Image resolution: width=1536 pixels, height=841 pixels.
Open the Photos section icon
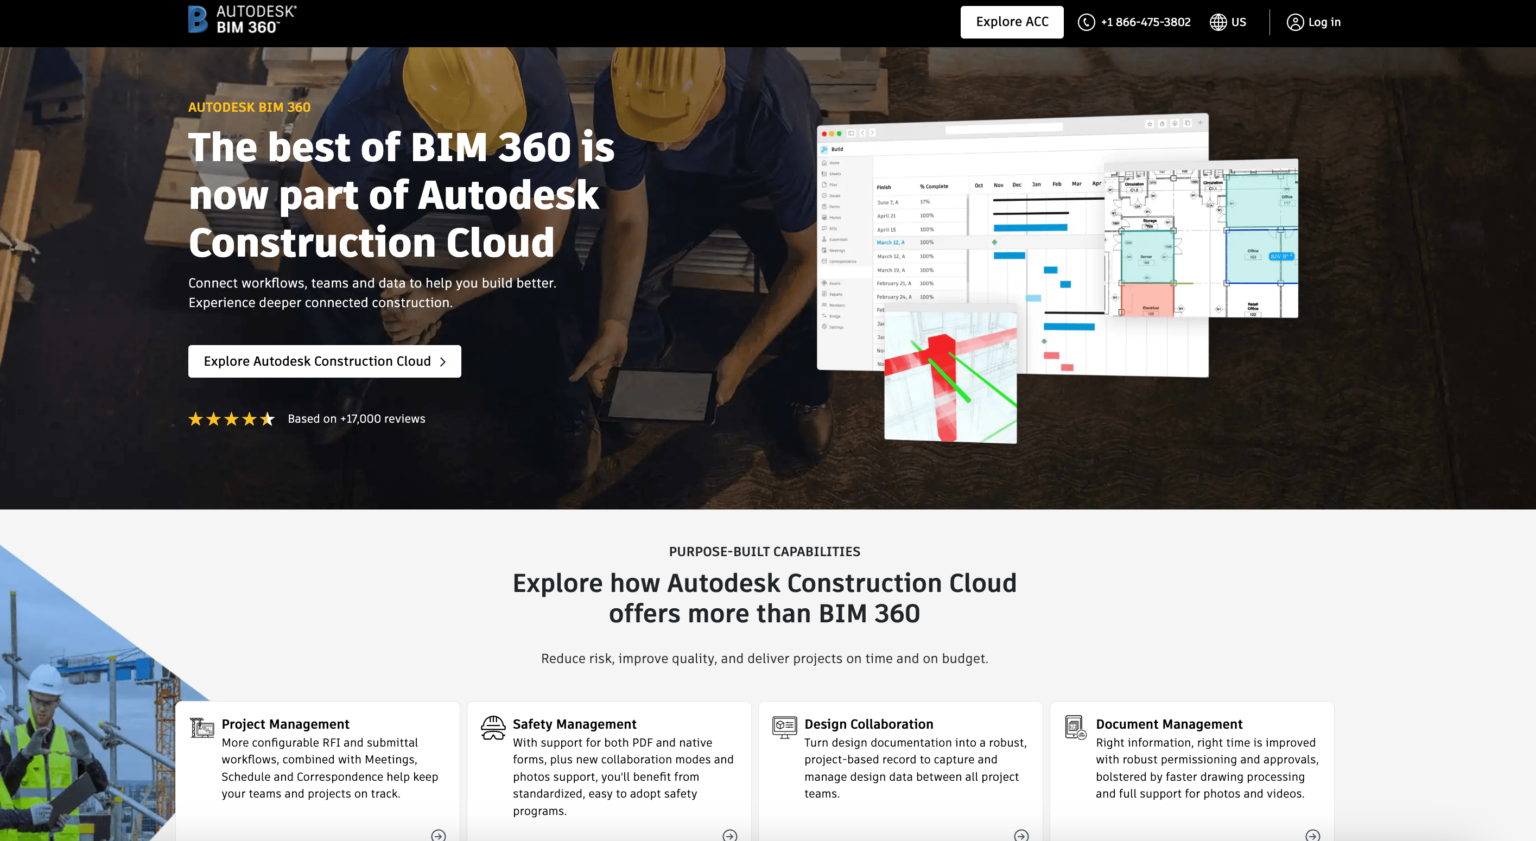824,217
